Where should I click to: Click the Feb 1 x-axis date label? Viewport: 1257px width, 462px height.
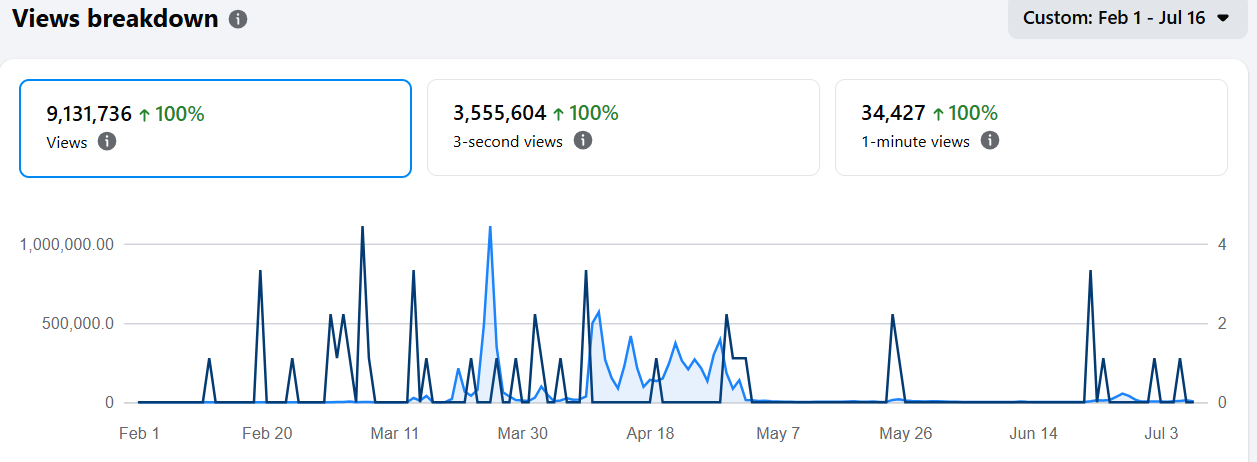[139, 433]
